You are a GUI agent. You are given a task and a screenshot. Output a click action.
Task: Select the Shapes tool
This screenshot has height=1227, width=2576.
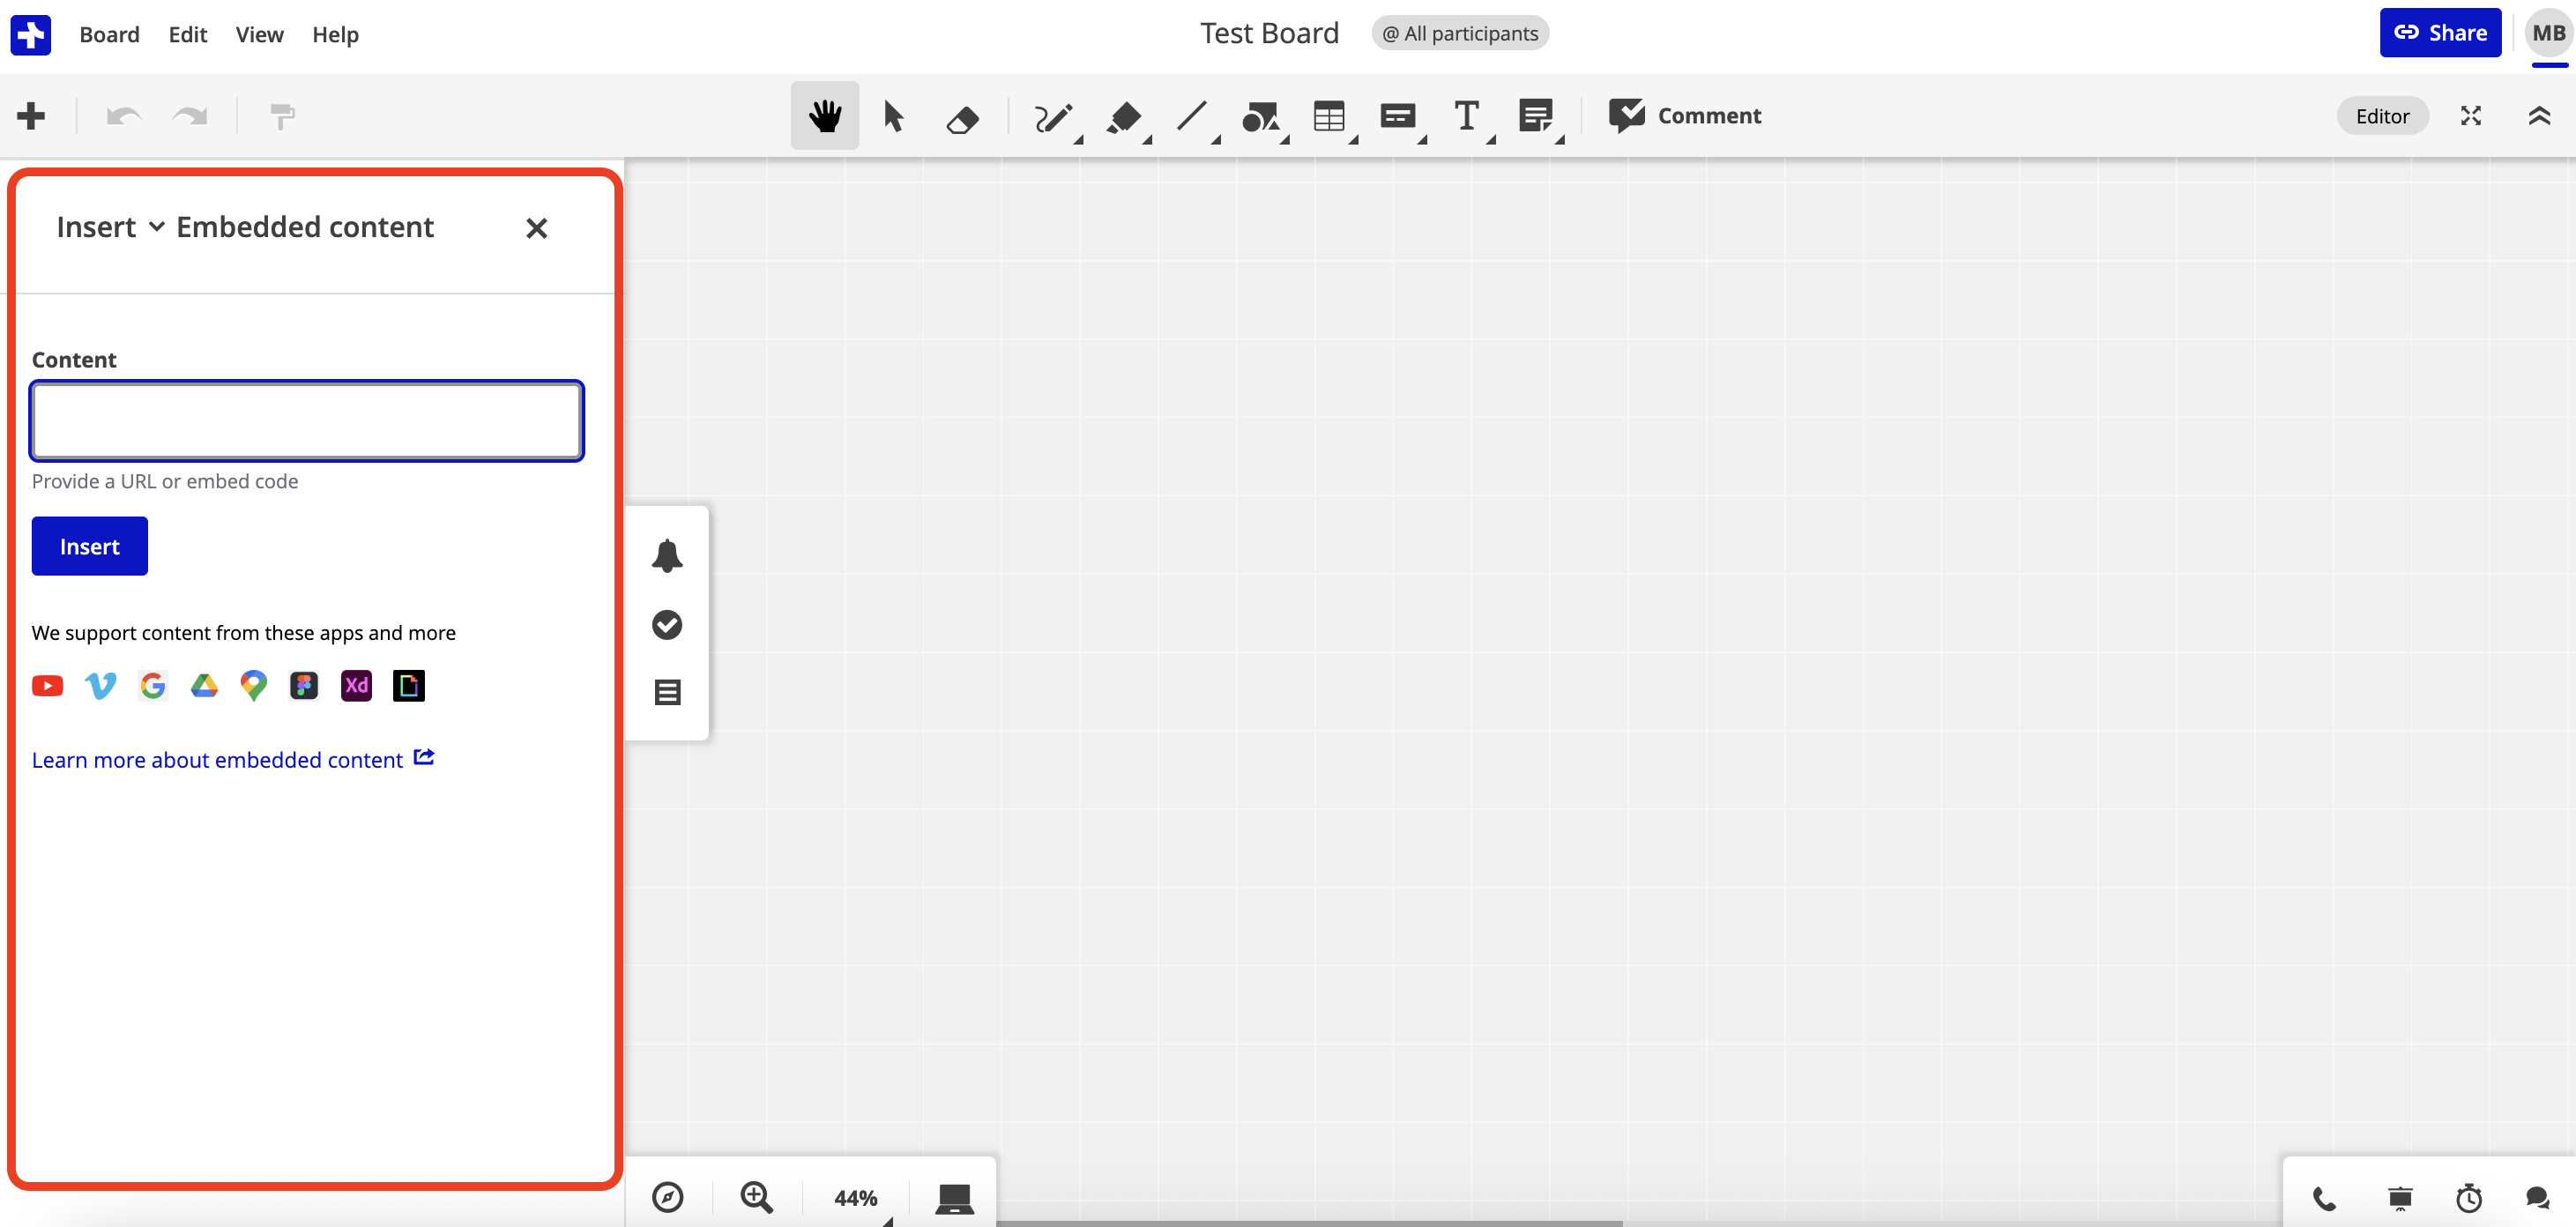pyautogui.click(x=1262, y=115)
